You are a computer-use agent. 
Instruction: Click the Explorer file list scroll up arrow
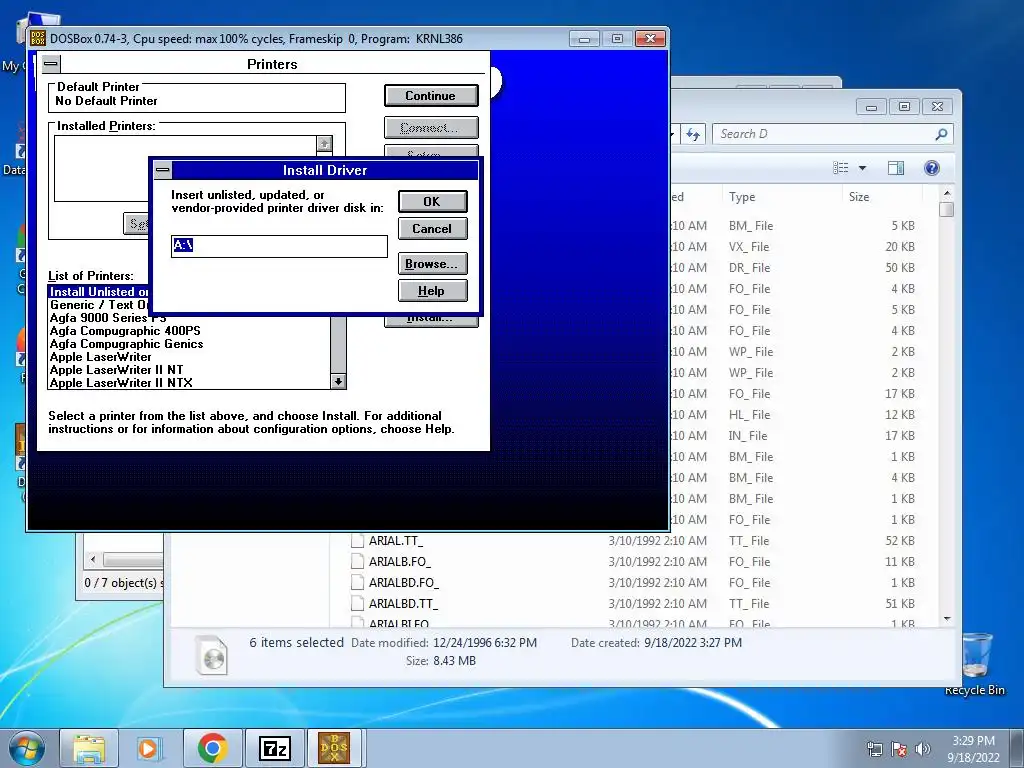pos(947,194)
